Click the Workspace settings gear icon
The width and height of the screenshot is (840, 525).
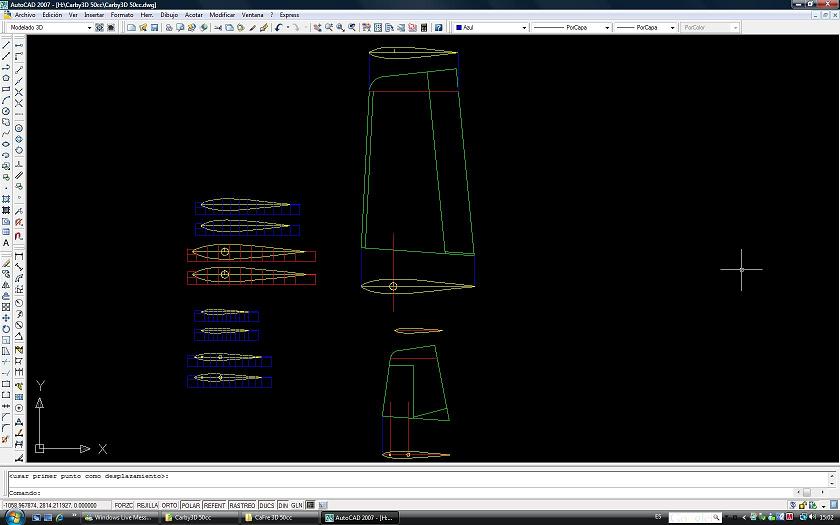pyautogui.click(x=101, y=28)
